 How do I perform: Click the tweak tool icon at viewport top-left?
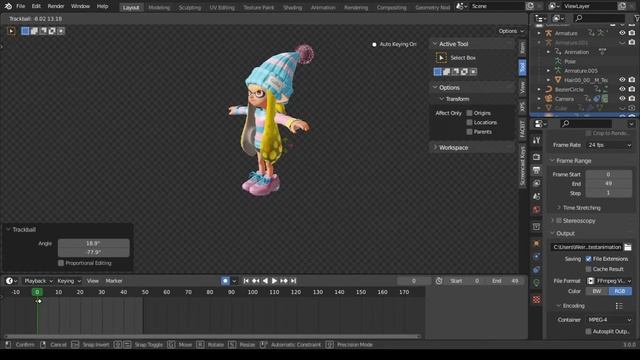[x=11, y=31]
